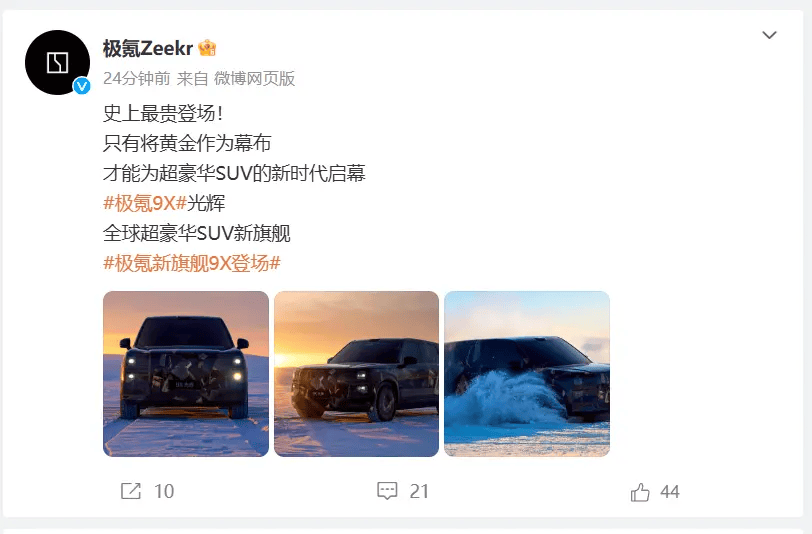Open the 极氪Zeekr account name
This screenshot has width=812, height=534.
148,48
